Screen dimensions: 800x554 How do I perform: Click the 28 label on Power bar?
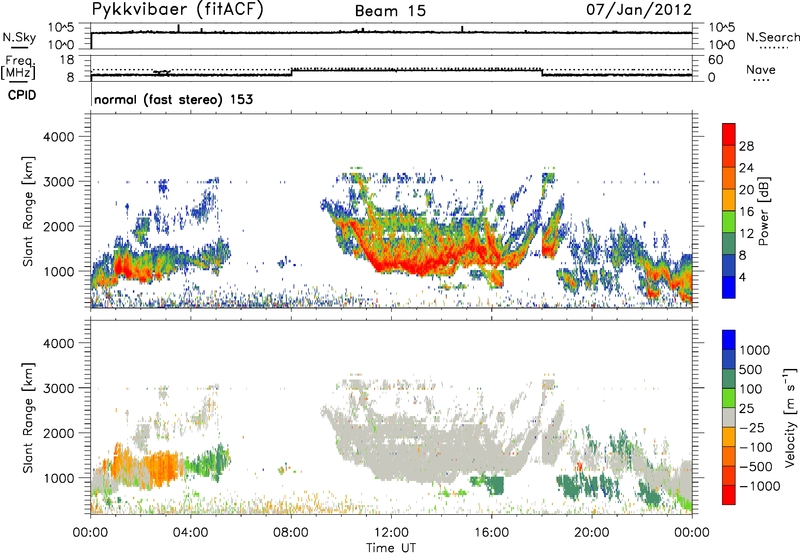746,146
